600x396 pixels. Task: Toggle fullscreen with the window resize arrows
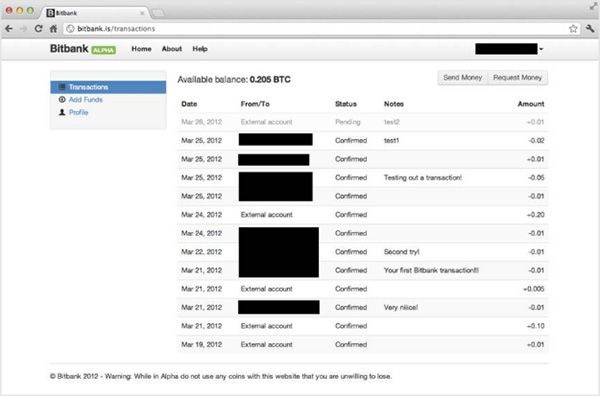pos(593,5)
